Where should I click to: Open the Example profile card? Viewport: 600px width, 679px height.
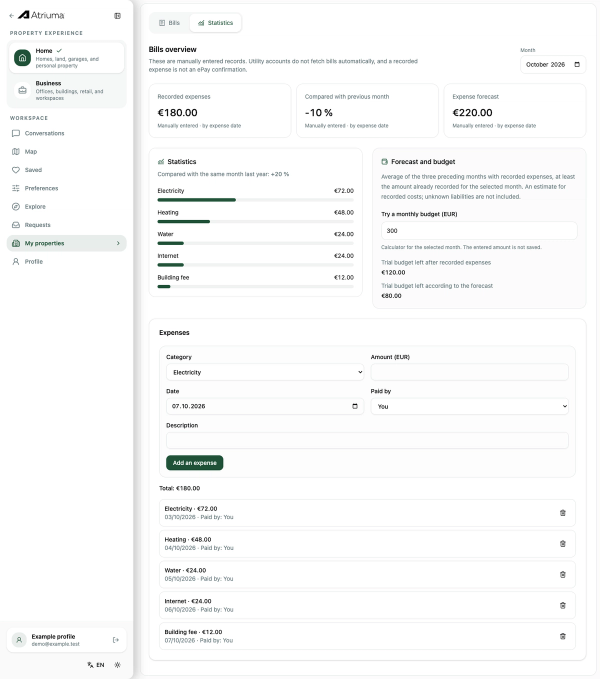[x=67, y=640]
